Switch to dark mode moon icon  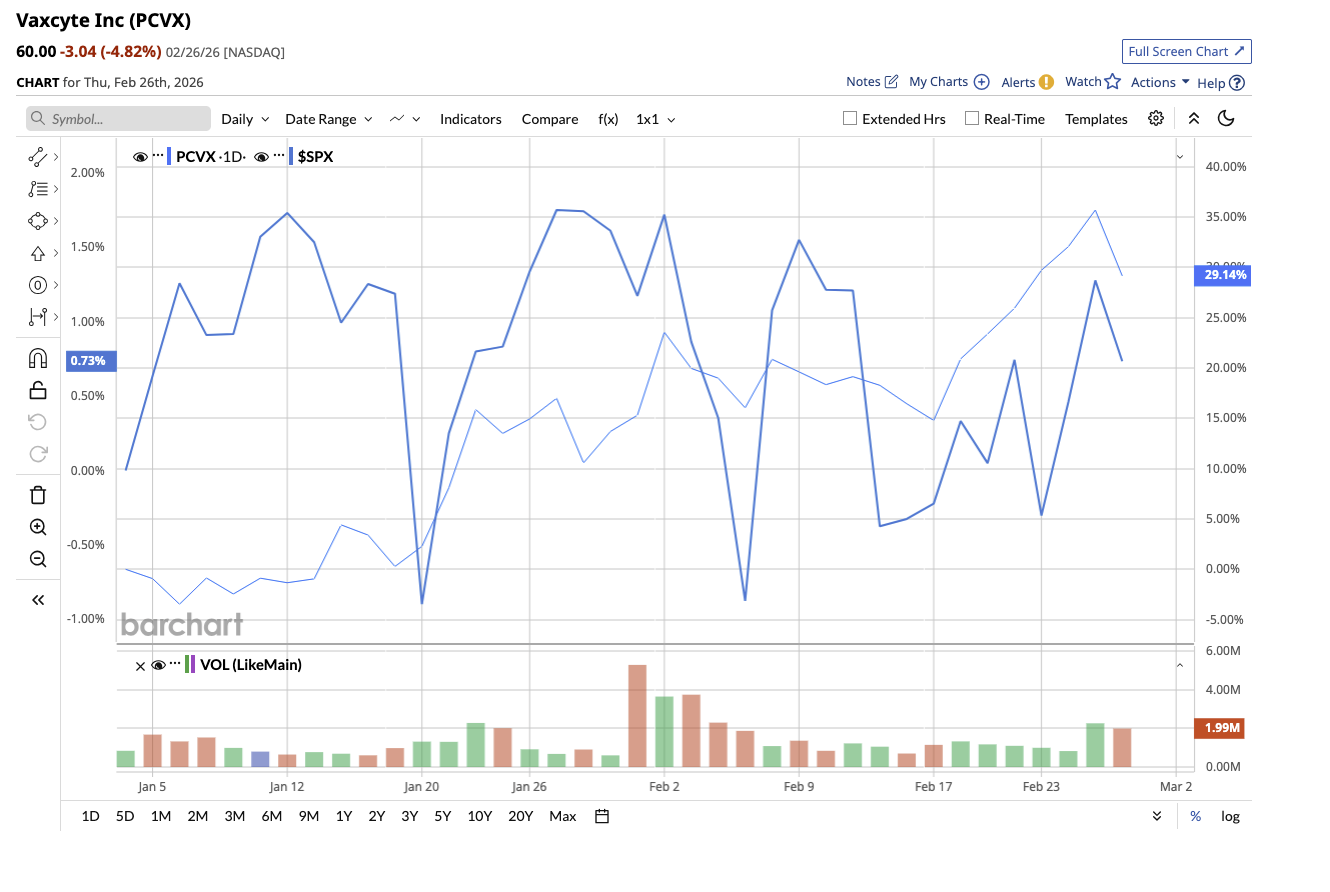click(1226, 118)
